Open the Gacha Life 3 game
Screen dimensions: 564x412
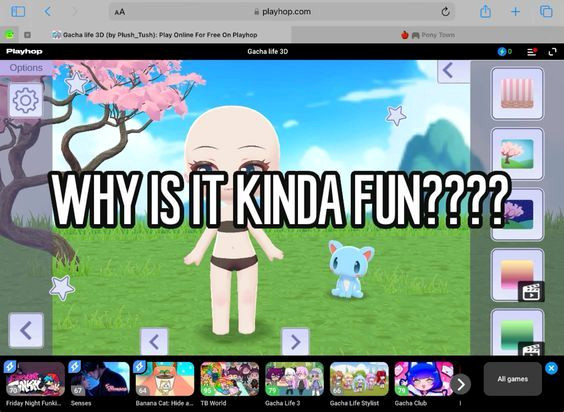(294, 379)
